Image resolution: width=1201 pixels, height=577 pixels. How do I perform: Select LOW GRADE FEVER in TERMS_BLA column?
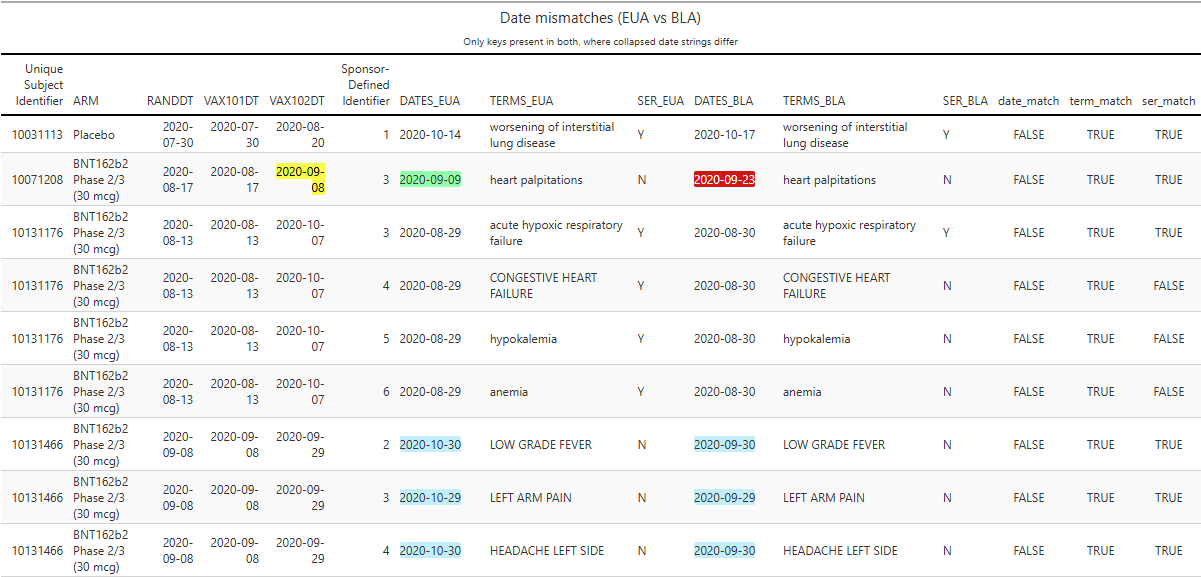pos(833,445)
